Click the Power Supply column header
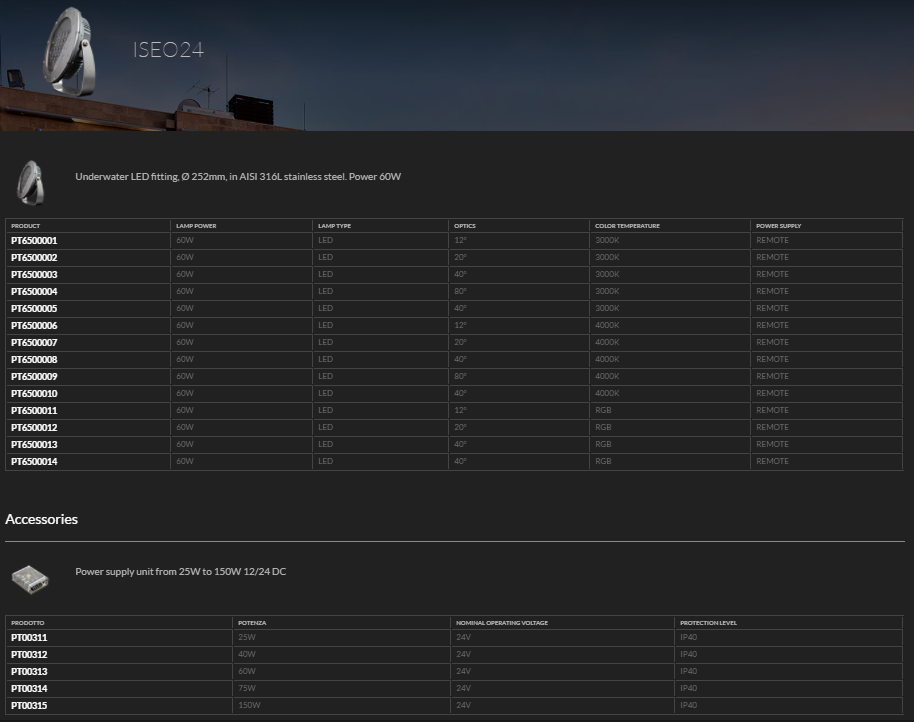This screenshot has height=722, width=914. pyautogui.click(x=778, y=226)
